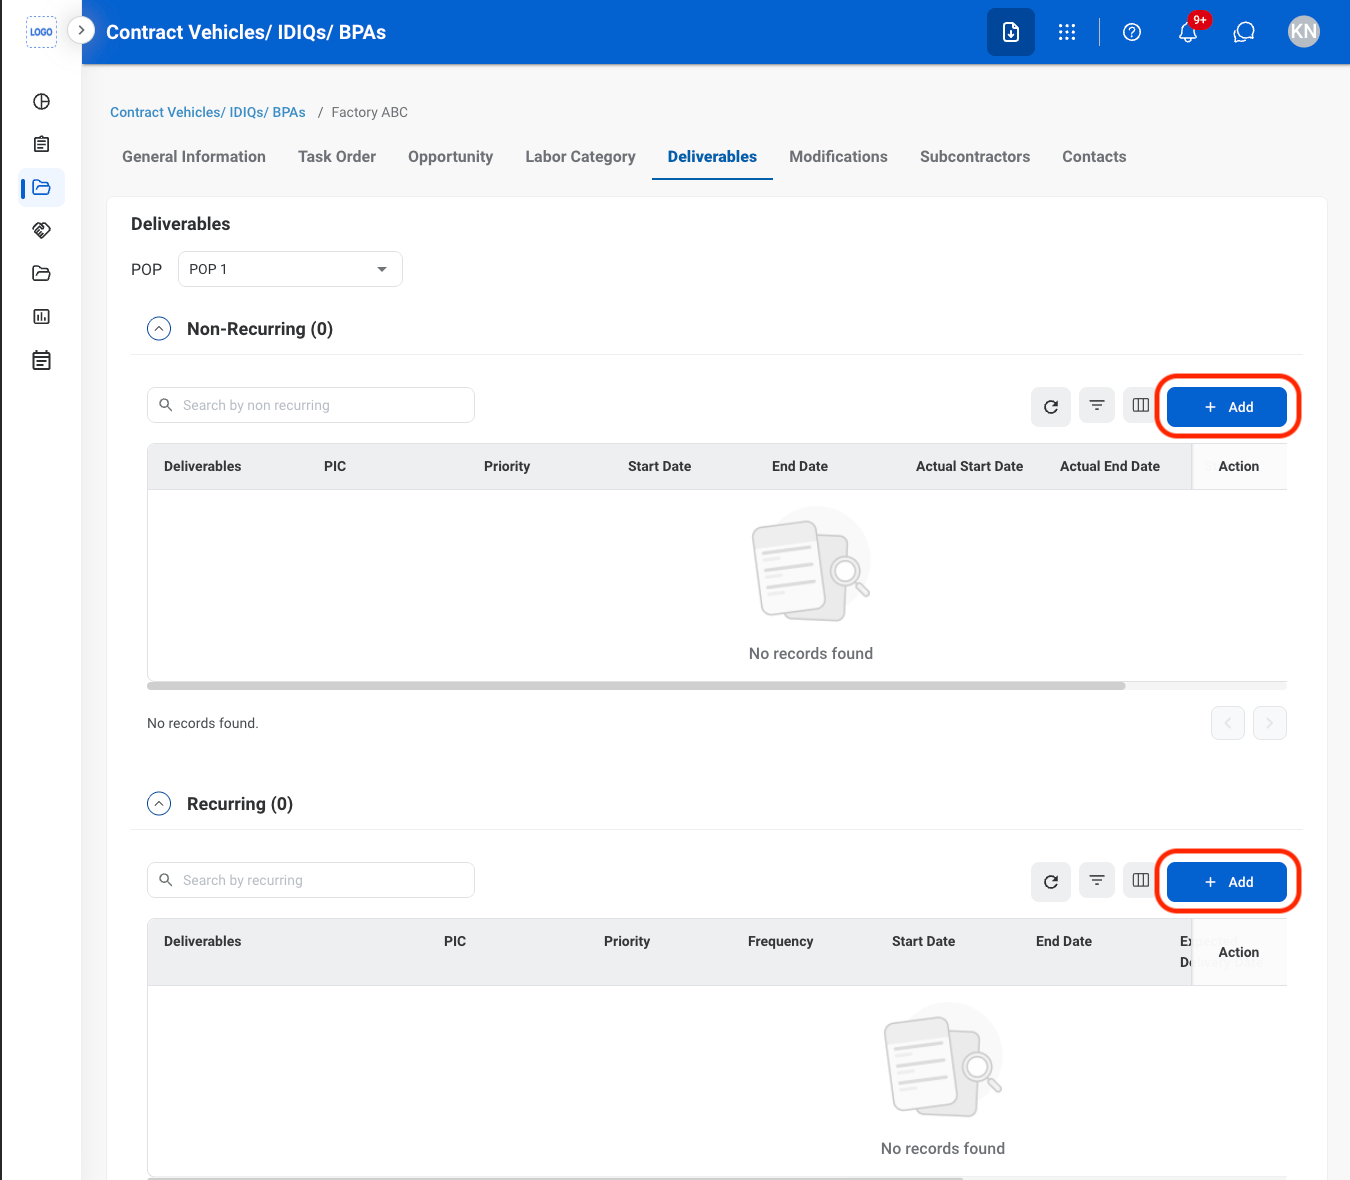Select the Deliverables tab
This screenshot has height=1180, width=1350.
click(x=712, y=157)
